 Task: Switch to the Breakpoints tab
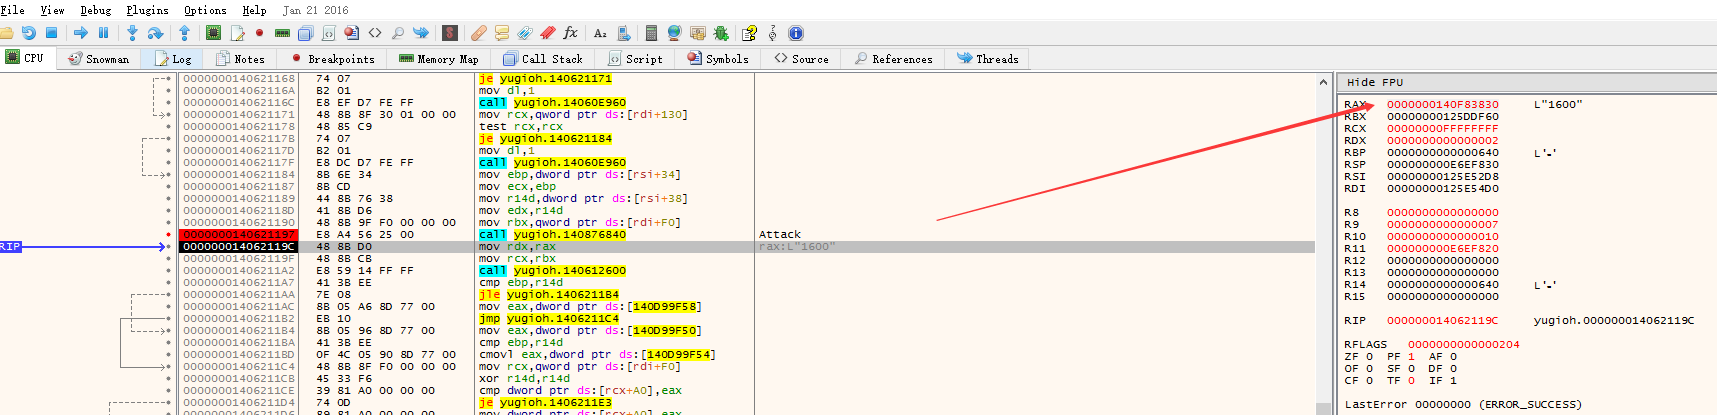pos(332,59)
